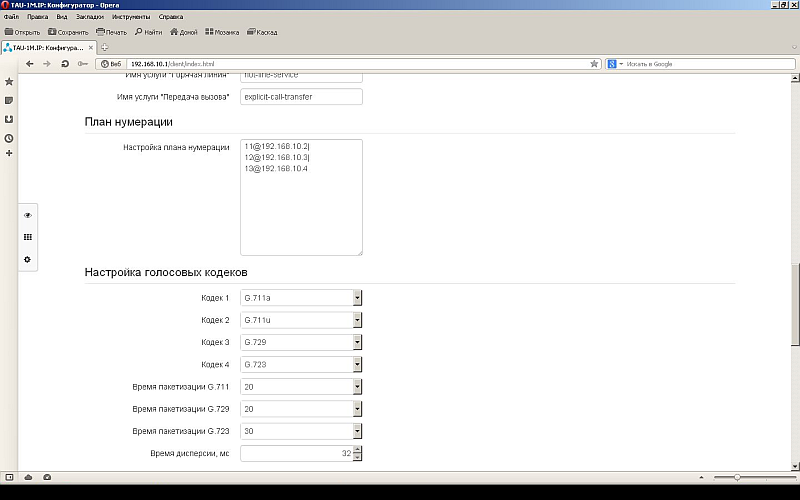The height and width of the screenshot is (500, 800).
Task: Toggle panels icon in status bar
Action: tap(9, 478)
